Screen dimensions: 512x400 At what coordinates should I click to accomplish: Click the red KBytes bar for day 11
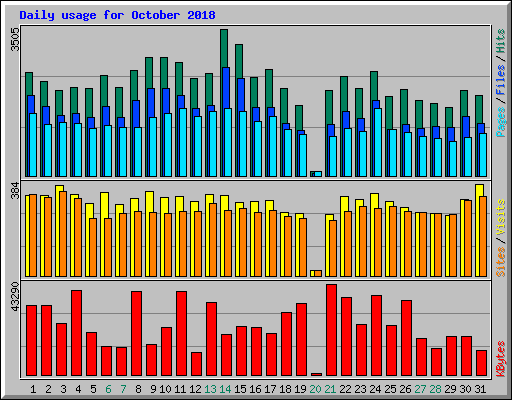coord(182,334)
